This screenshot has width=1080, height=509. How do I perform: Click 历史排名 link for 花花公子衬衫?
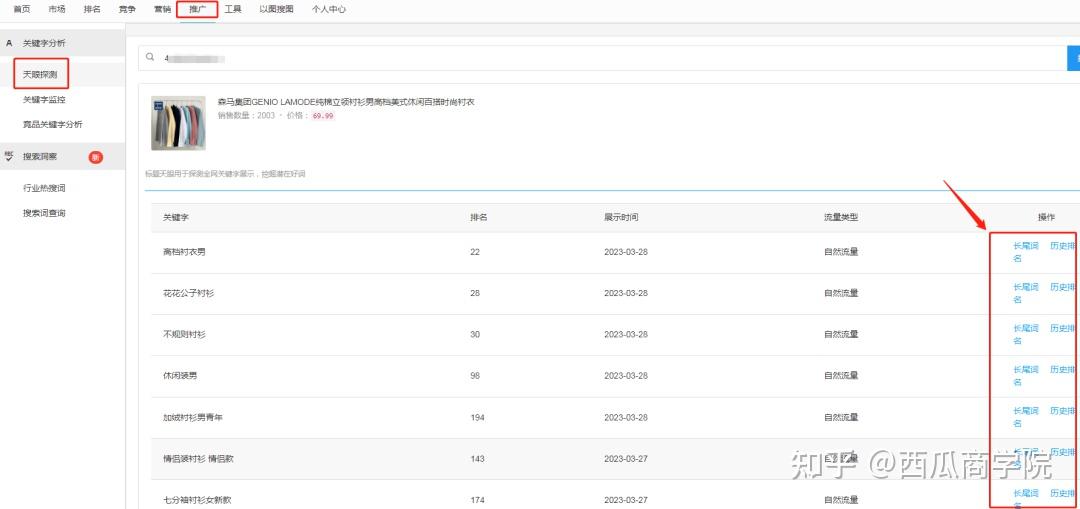tap(1062, 287)
